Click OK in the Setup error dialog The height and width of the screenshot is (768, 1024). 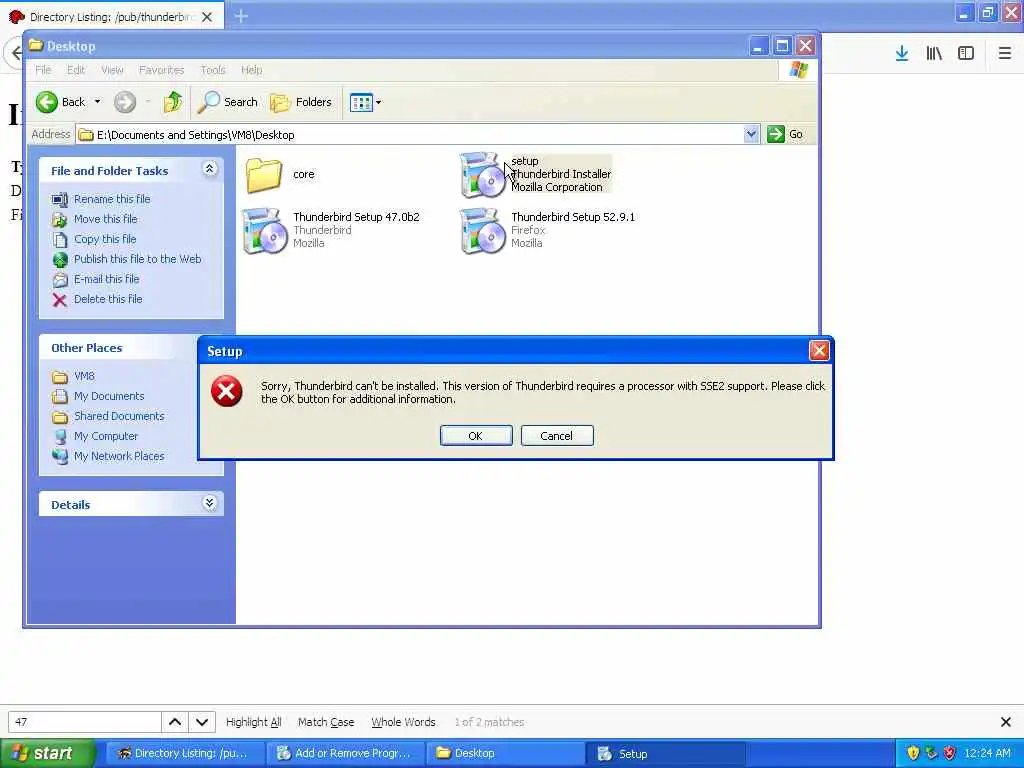click(x=476, y=436)
